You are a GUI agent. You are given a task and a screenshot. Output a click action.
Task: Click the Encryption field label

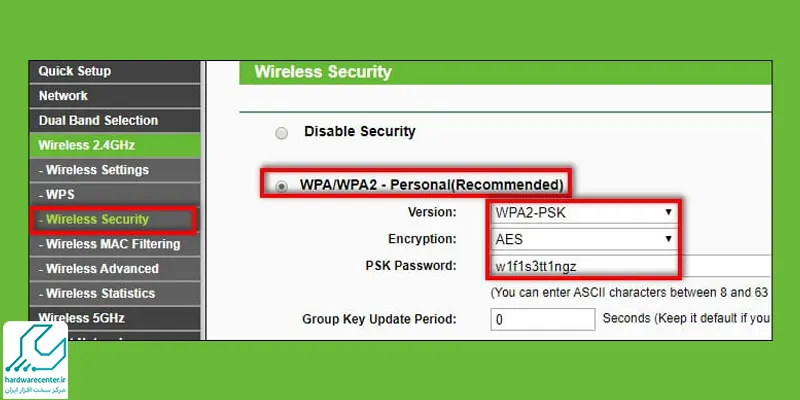[421, 240]
